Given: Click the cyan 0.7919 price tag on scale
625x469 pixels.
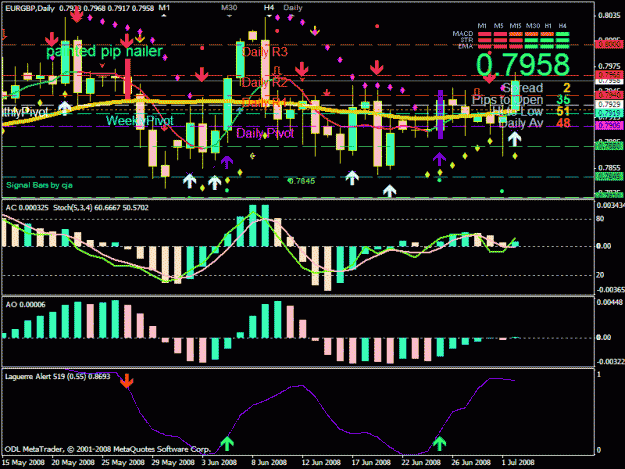Looking at the screenshot, I should coord(609,114).
